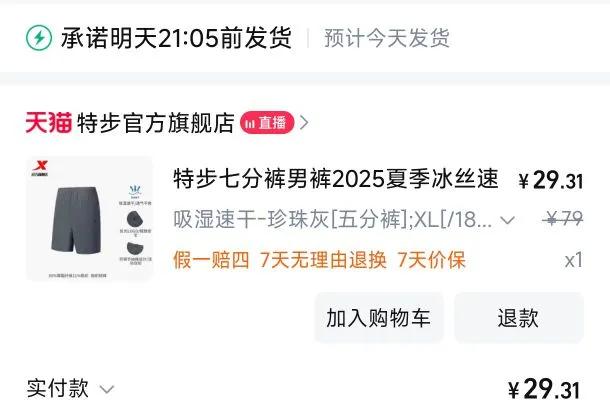Tap the 7天无理由退换 service tag
610x420 pixels.
[x=323, y=259]
